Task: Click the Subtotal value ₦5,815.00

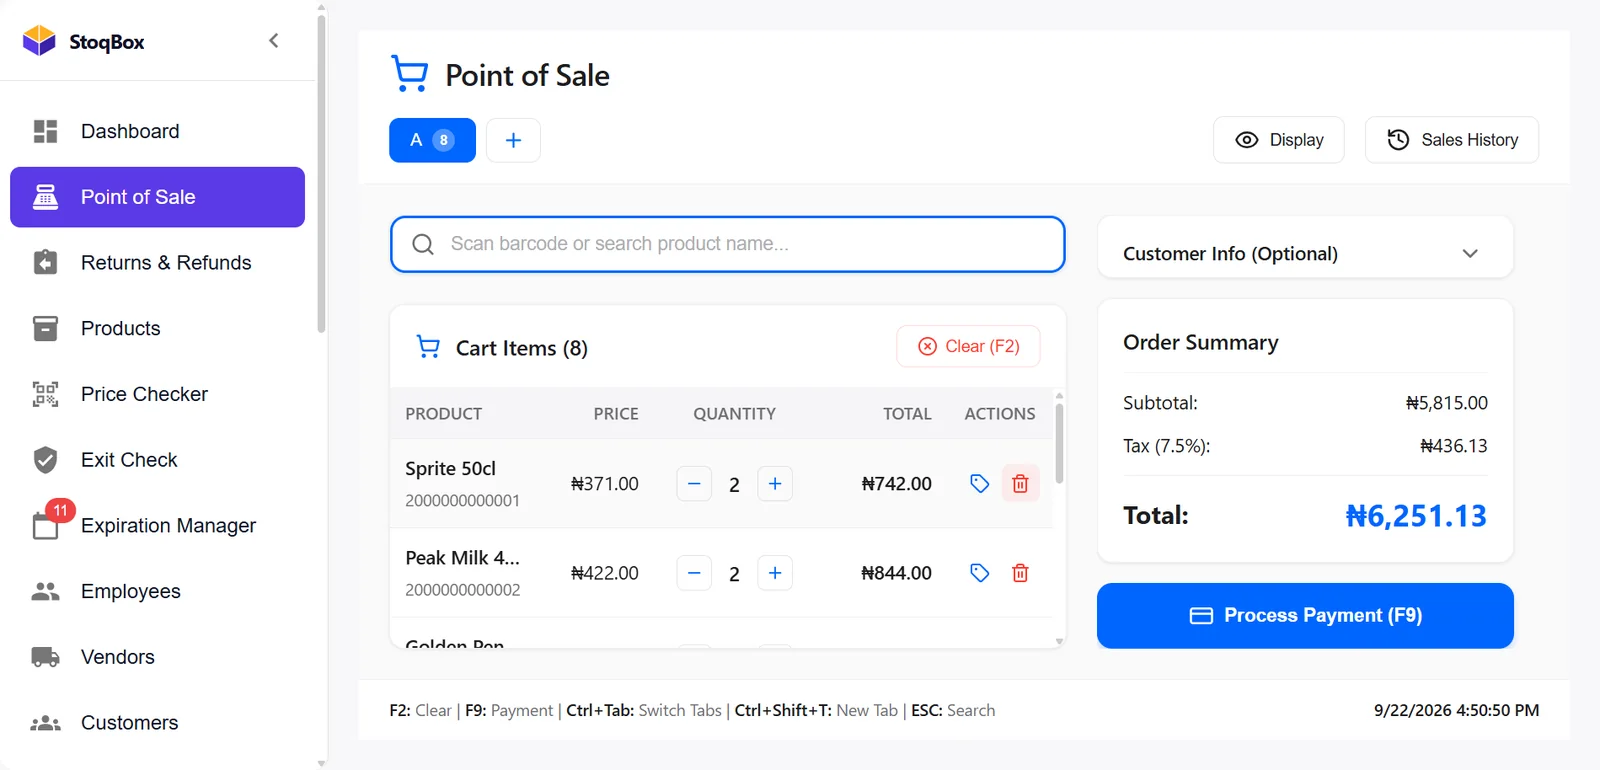Action: tap(1446, 403)
